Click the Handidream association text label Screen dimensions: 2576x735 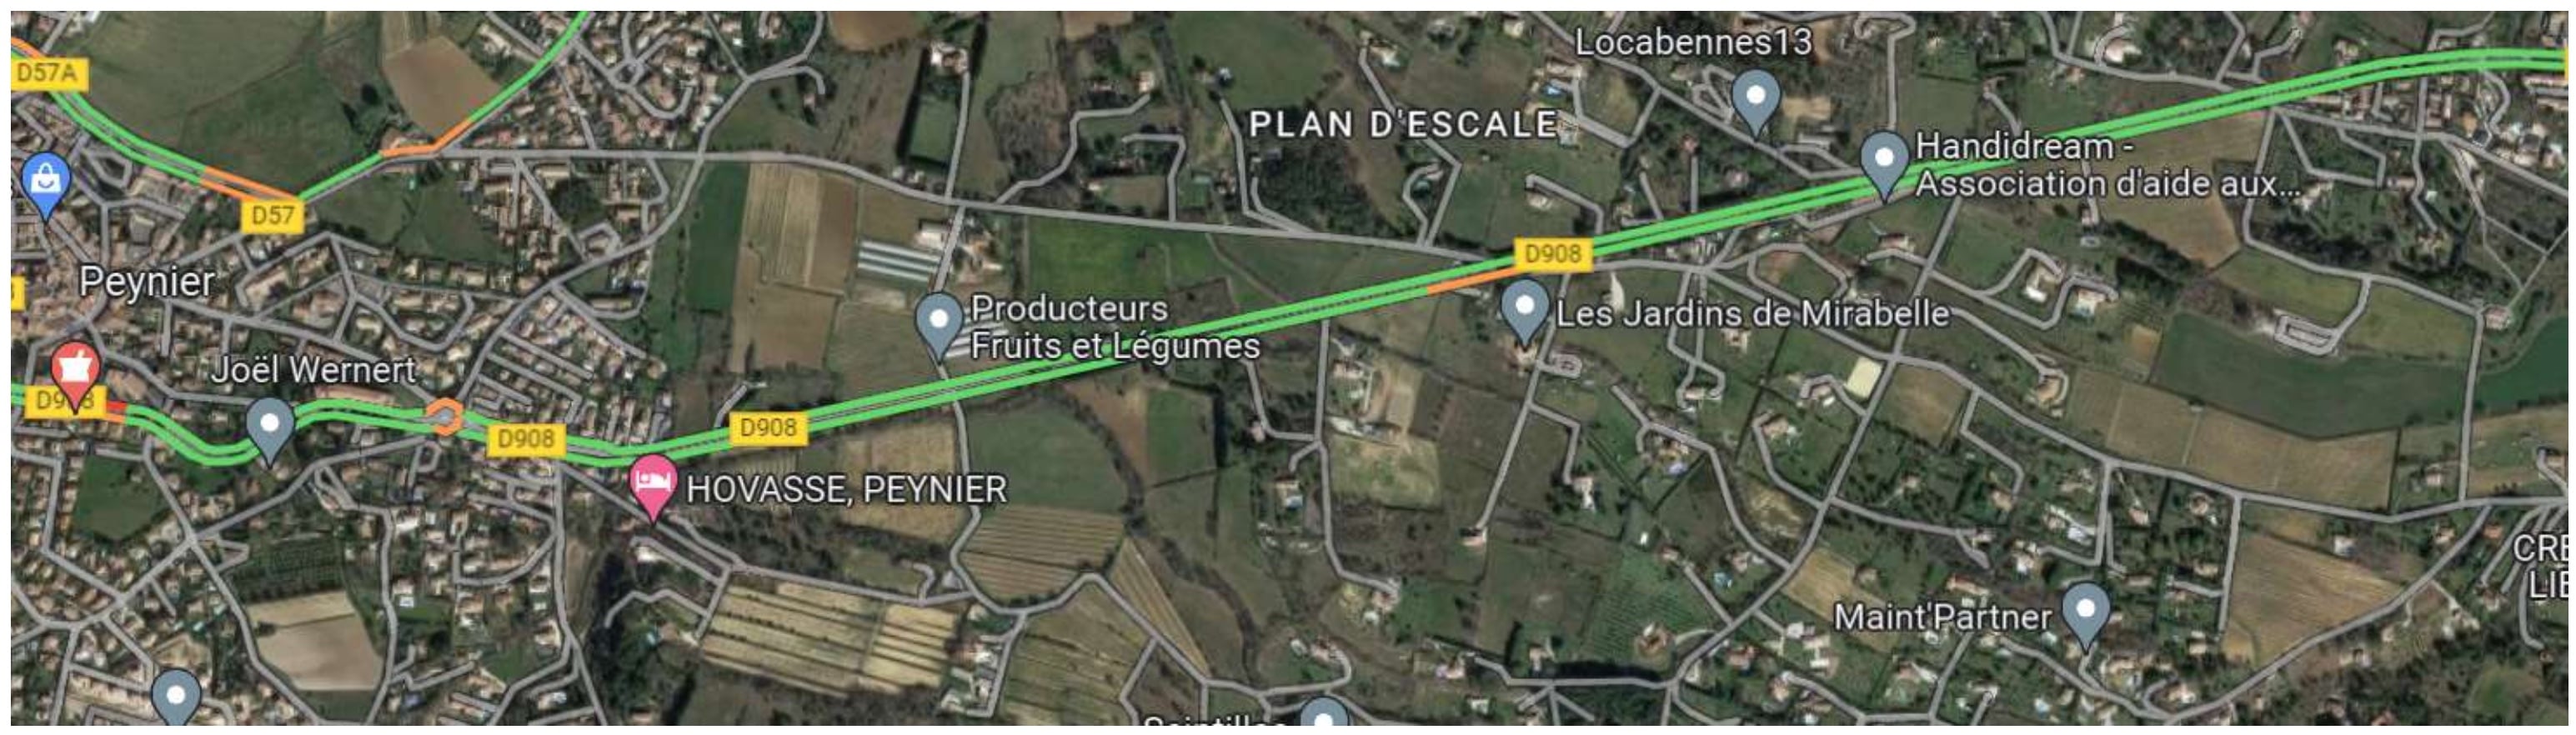[2107, 165]
